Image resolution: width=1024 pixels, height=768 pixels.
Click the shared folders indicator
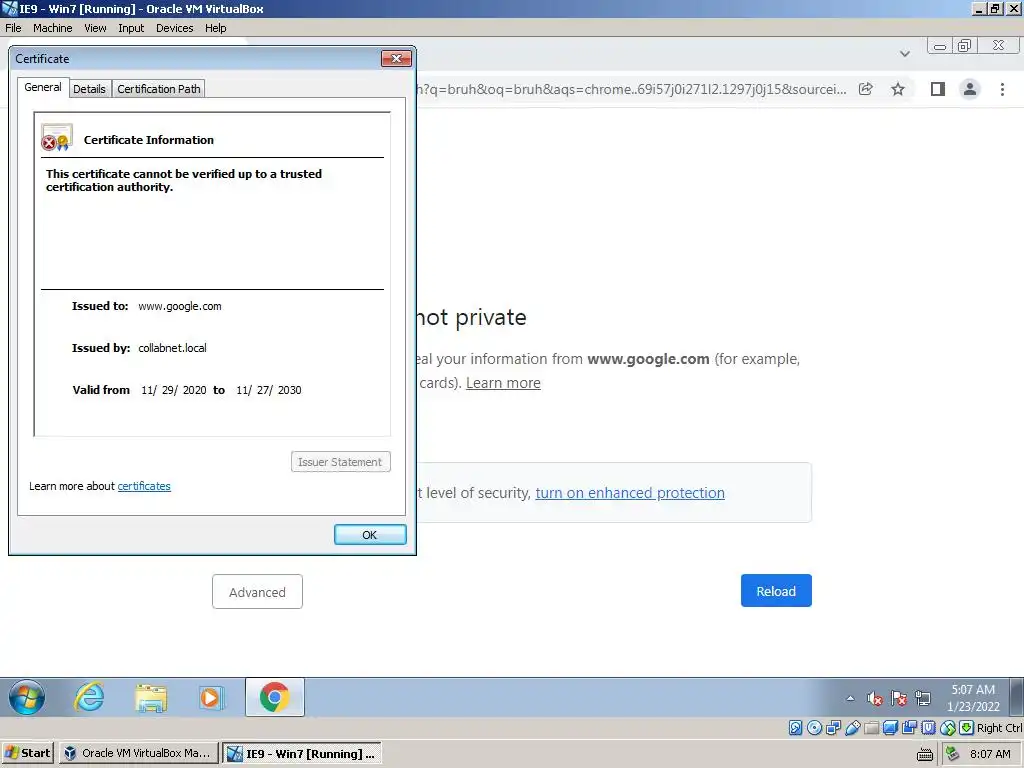click(x=871, y=728)
